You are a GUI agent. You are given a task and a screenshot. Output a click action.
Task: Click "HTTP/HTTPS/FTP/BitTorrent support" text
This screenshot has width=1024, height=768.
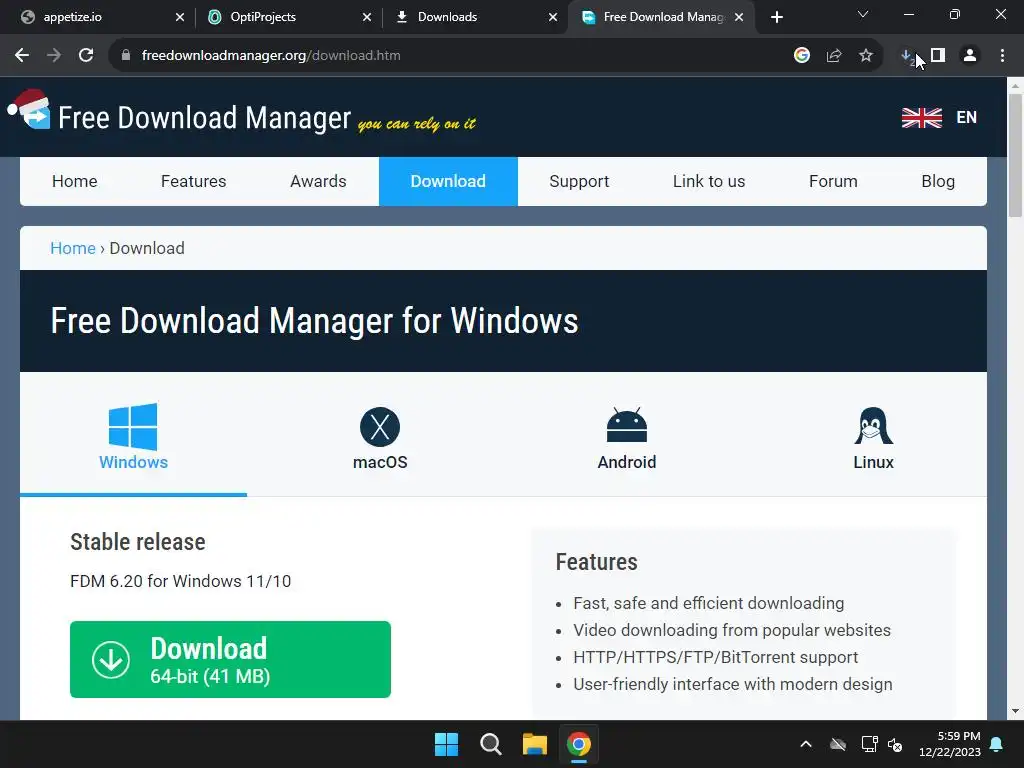coord(716,657)
